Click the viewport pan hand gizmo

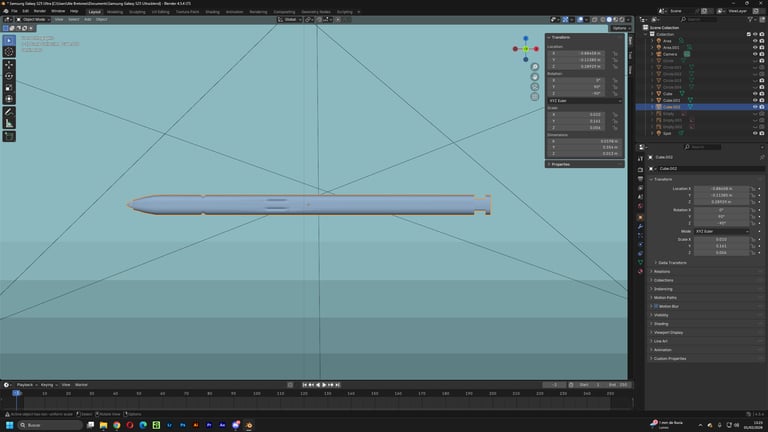535,77
